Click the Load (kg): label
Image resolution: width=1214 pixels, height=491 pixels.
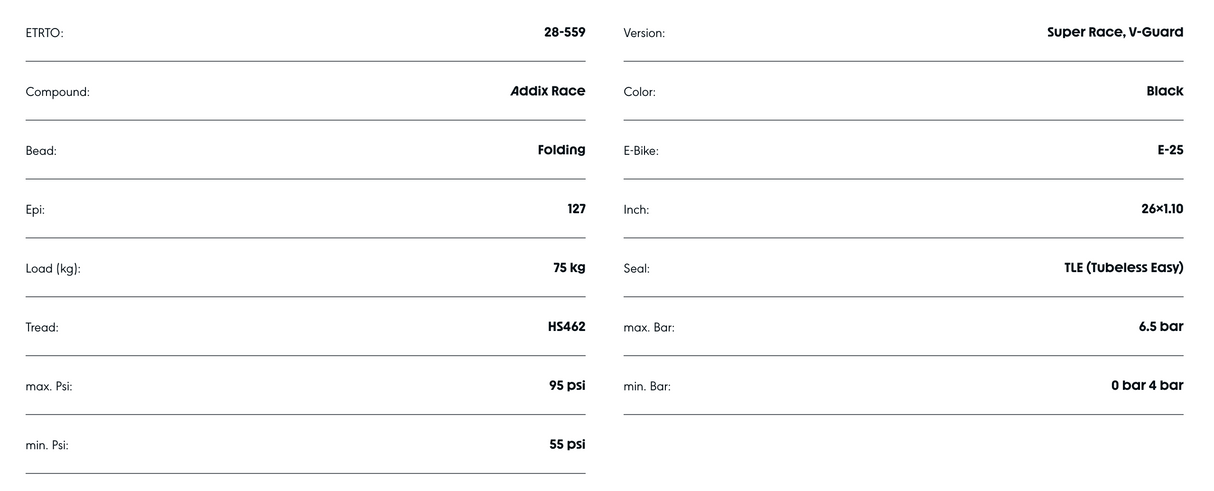[53, 269]
